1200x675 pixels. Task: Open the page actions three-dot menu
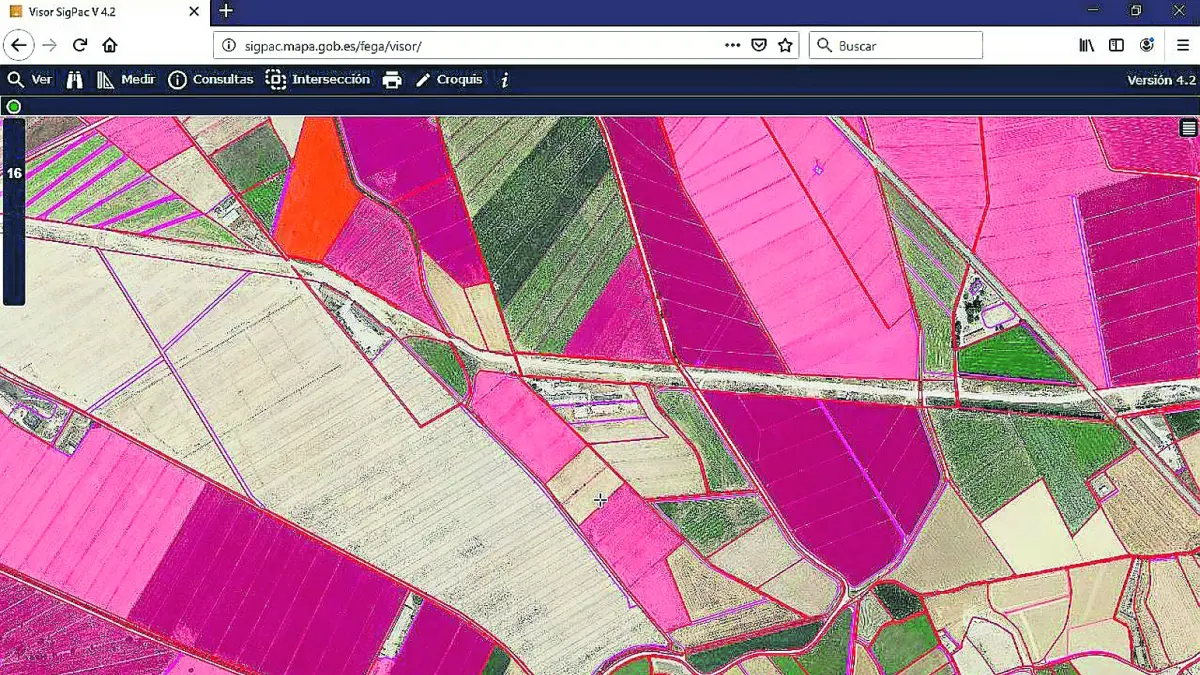732,45
